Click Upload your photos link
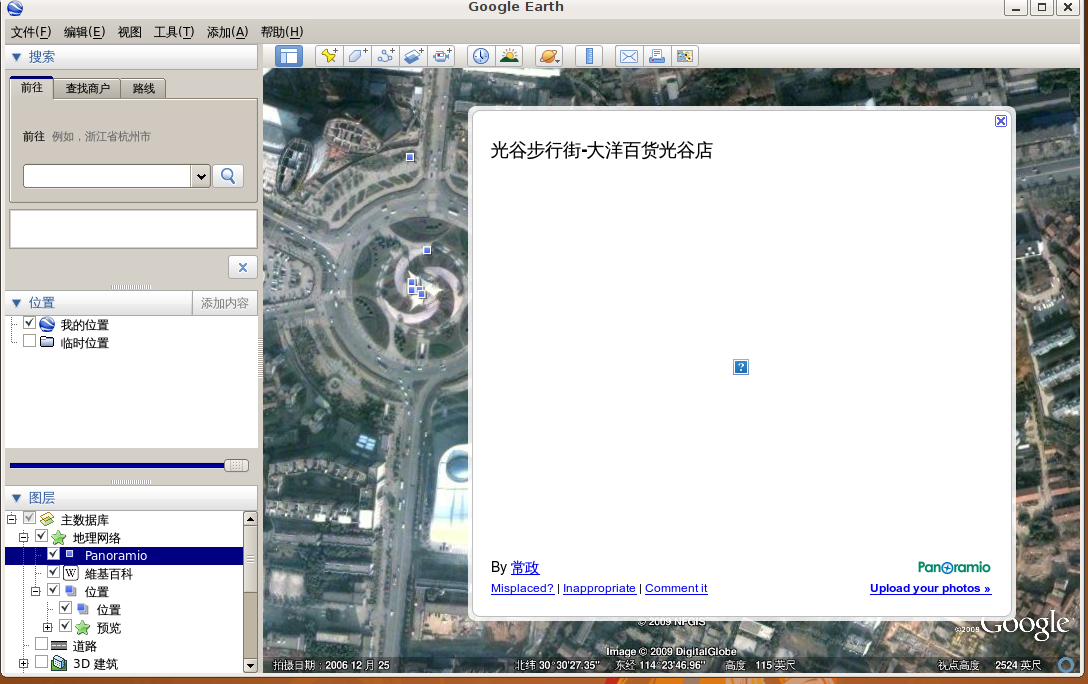Image resolution: width=1088 pixels, height=684 pixels. (930, 588)
